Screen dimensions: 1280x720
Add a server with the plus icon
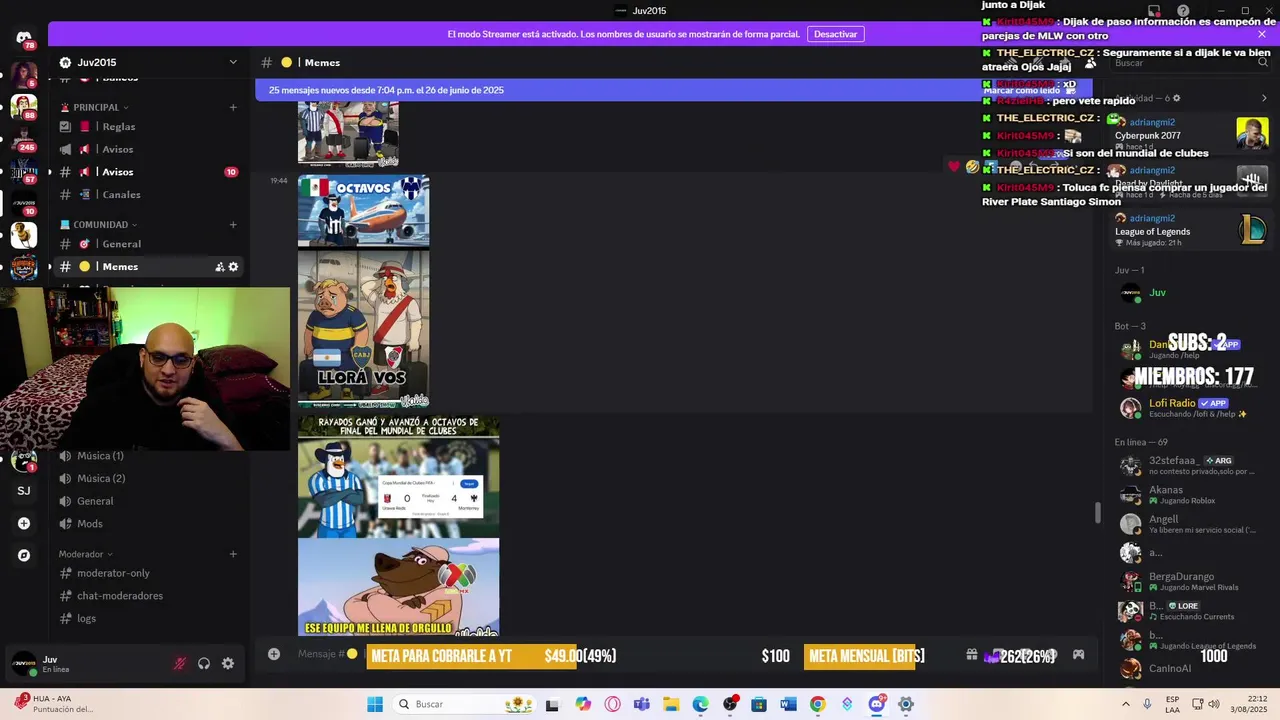[x=24, y=523]
